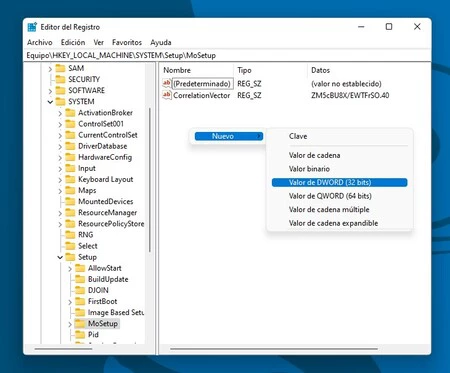Click the Setup folder icon
This screenshot has width=450, height=373.
point(70,257)
